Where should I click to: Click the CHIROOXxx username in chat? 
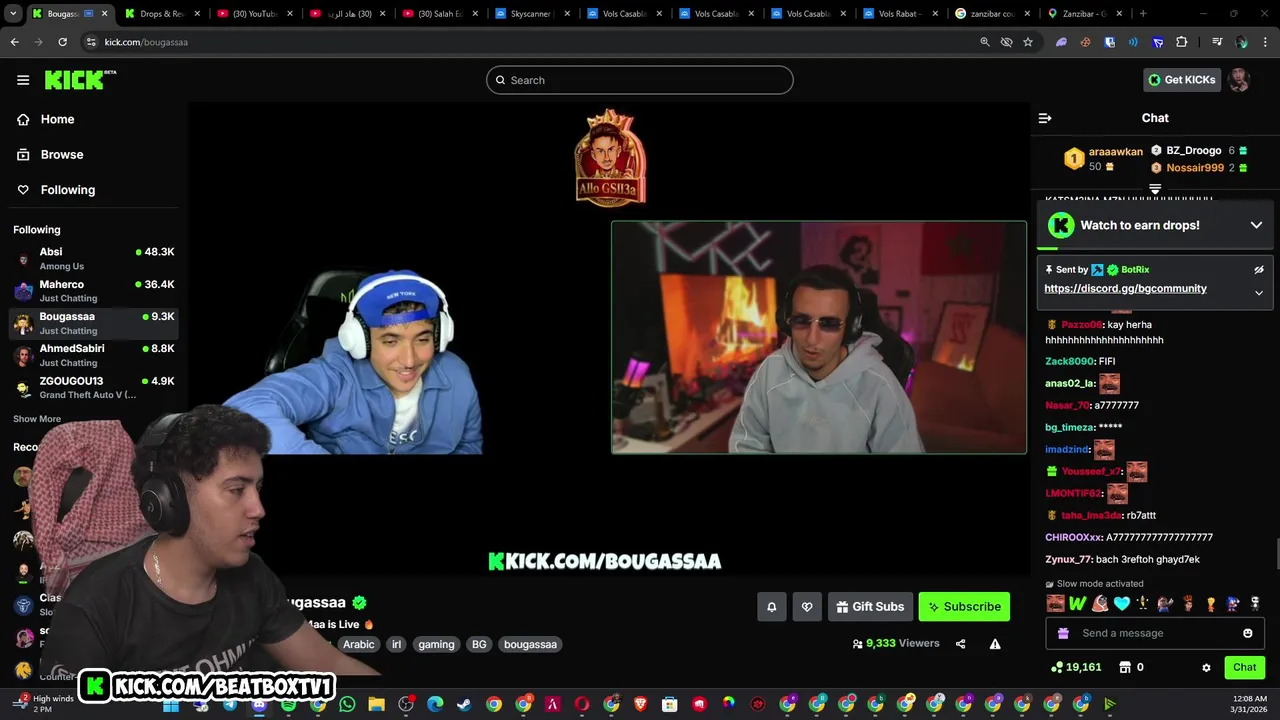click(x=1073, y=537)
